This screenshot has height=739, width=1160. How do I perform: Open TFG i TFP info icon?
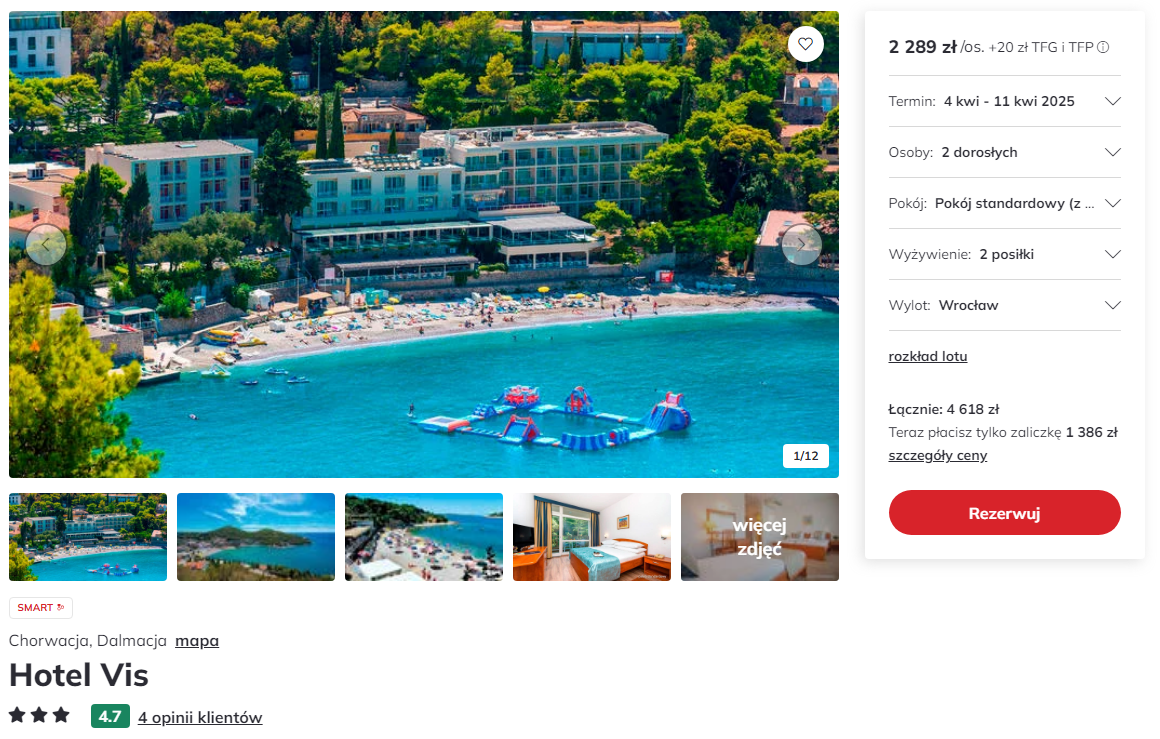click(1103, 47)
